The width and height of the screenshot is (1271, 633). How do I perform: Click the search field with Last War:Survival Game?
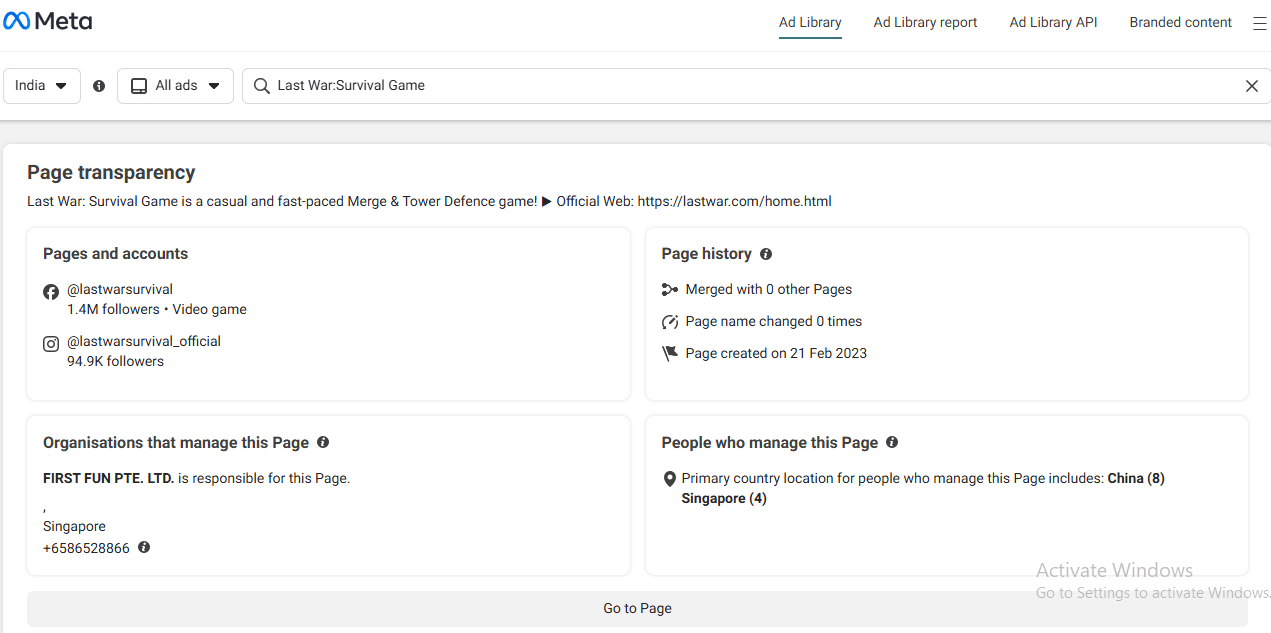click(756, 86)
